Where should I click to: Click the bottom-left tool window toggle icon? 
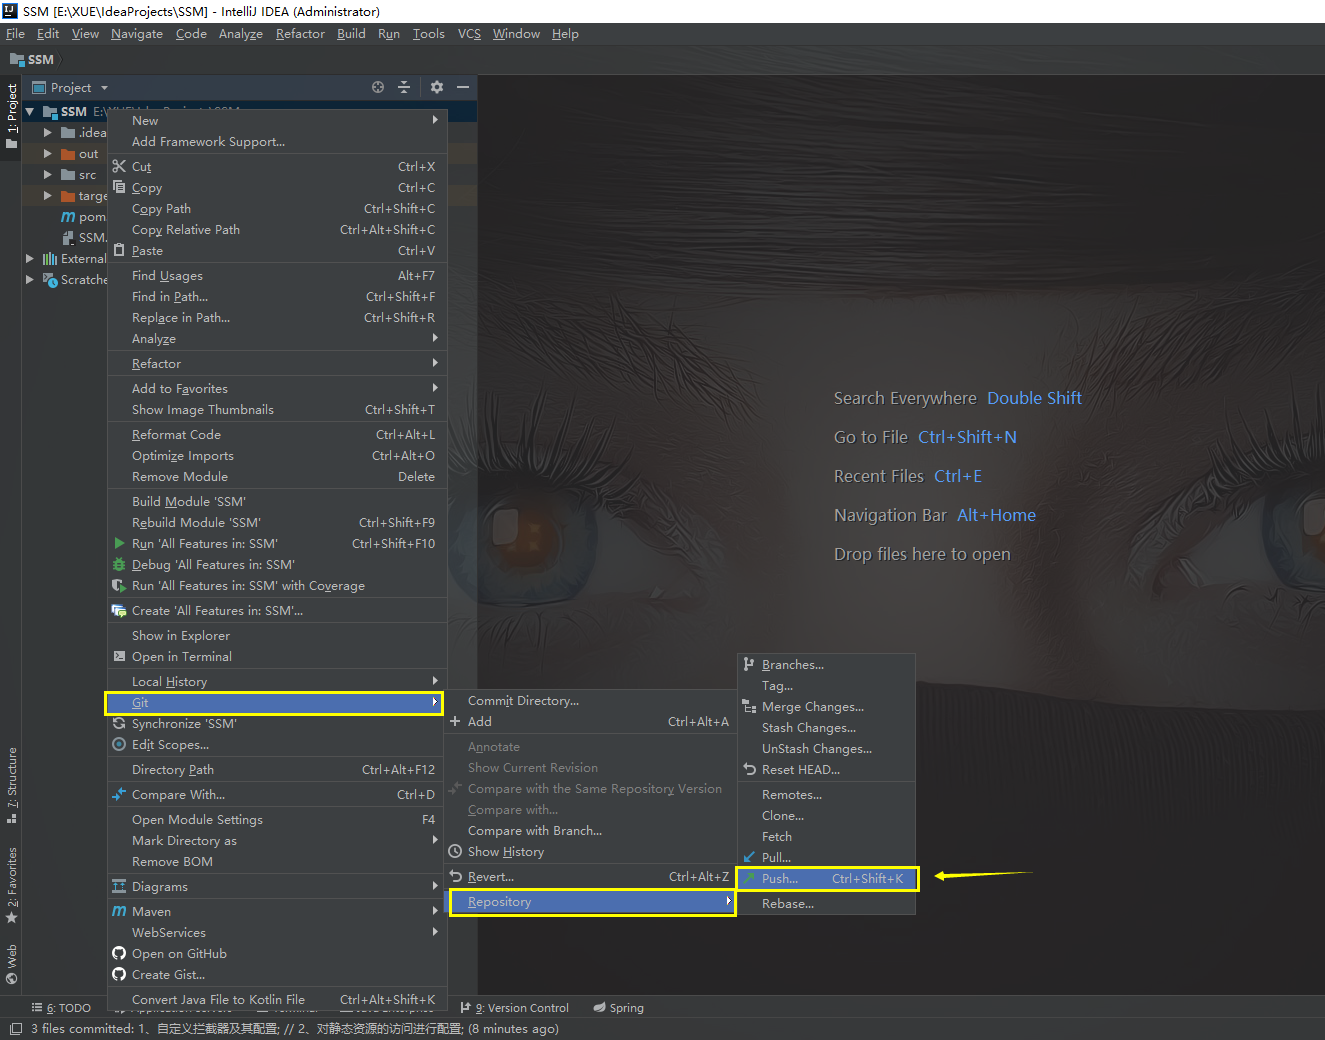tap(16, 1029)
